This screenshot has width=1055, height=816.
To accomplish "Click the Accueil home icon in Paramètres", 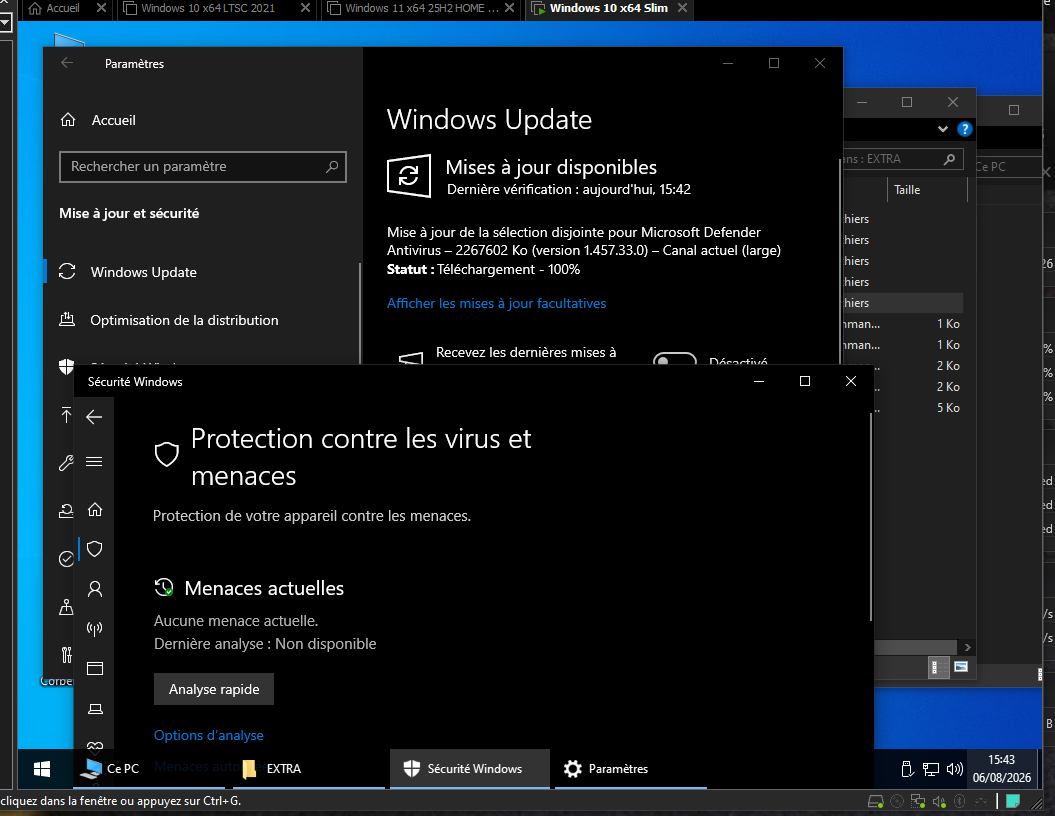I will (x=68, y=120).
